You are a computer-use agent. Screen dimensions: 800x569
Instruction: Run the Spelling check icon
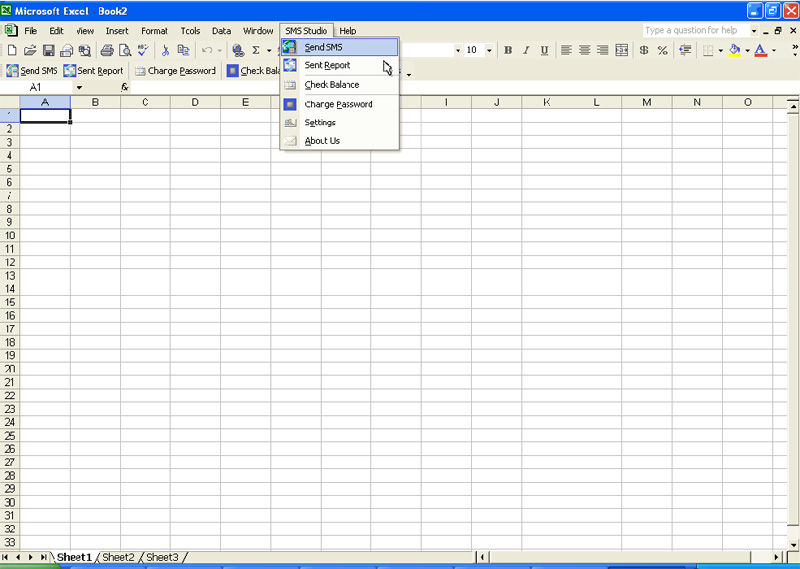pos(143,50)
